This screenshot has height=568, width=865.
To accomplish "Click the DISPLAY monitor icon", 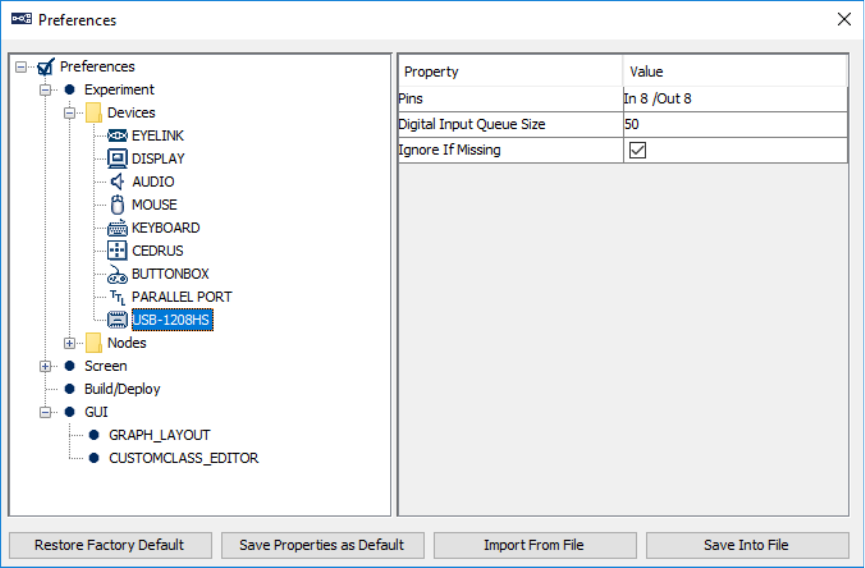I will 117,159.
